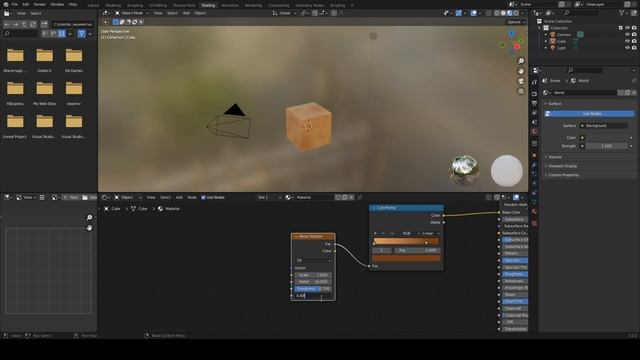
Task: Open the ColorRamp Linear interpolation dropdown
Action: click(x=430, y=233)
